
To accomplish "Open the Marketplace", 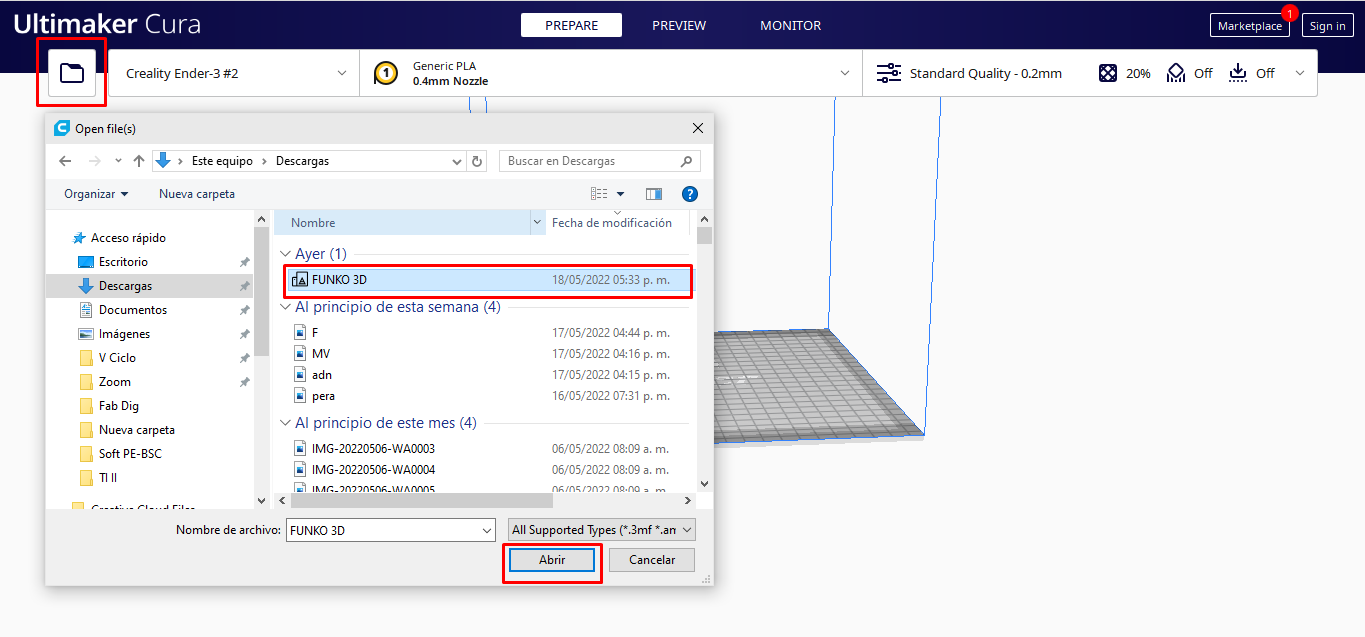I will [1250, 26].
